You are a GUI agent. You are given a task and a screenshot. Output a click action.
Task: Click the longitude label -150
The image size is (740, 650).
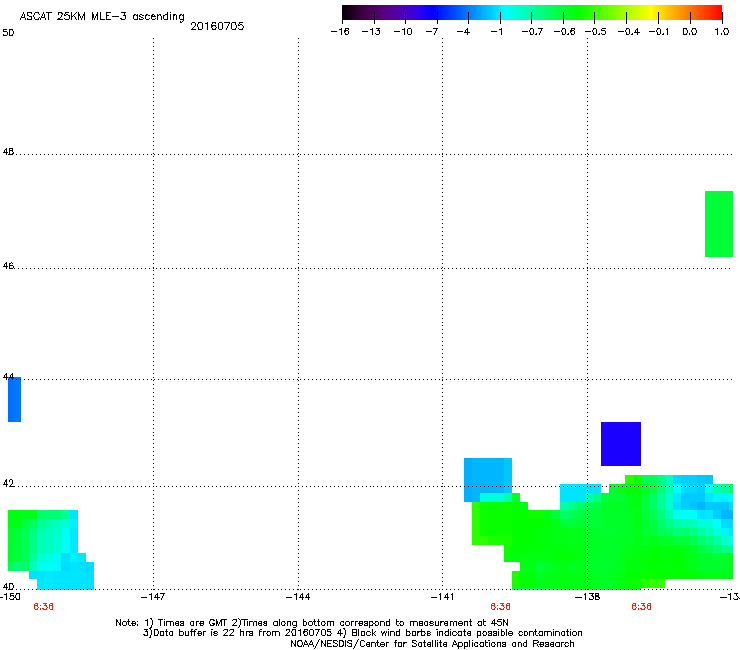(10, 597)
